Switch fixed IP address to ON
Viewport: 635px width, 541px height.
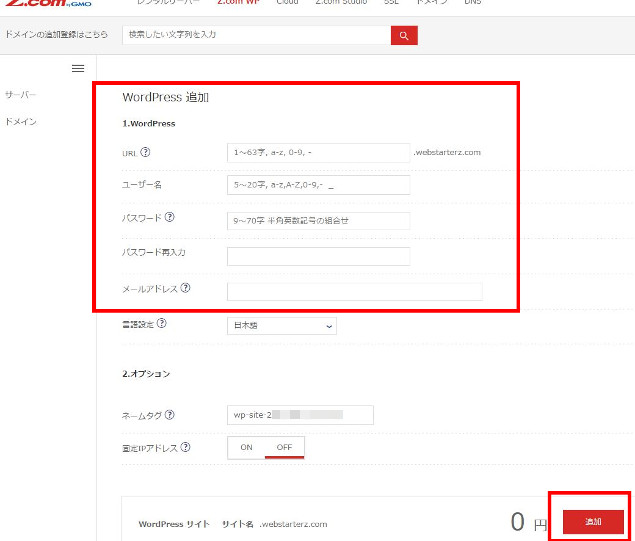pos(246,447)
